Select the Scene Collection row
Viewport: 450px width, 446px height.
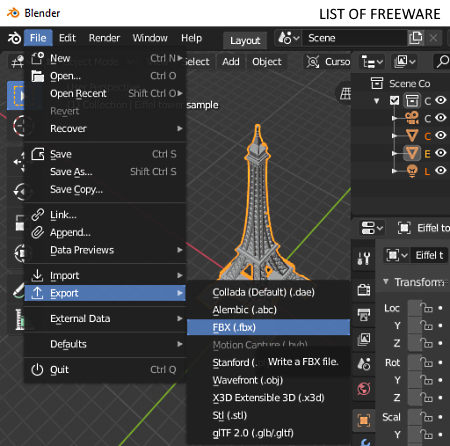(x=401, y=83)
